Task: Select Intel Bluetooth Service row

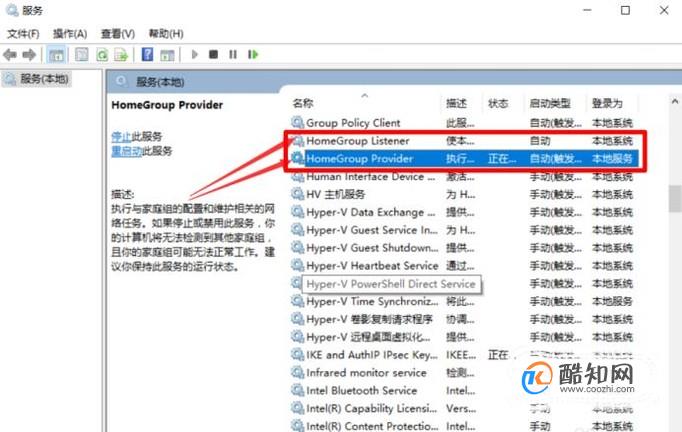Action: [463, 391]
